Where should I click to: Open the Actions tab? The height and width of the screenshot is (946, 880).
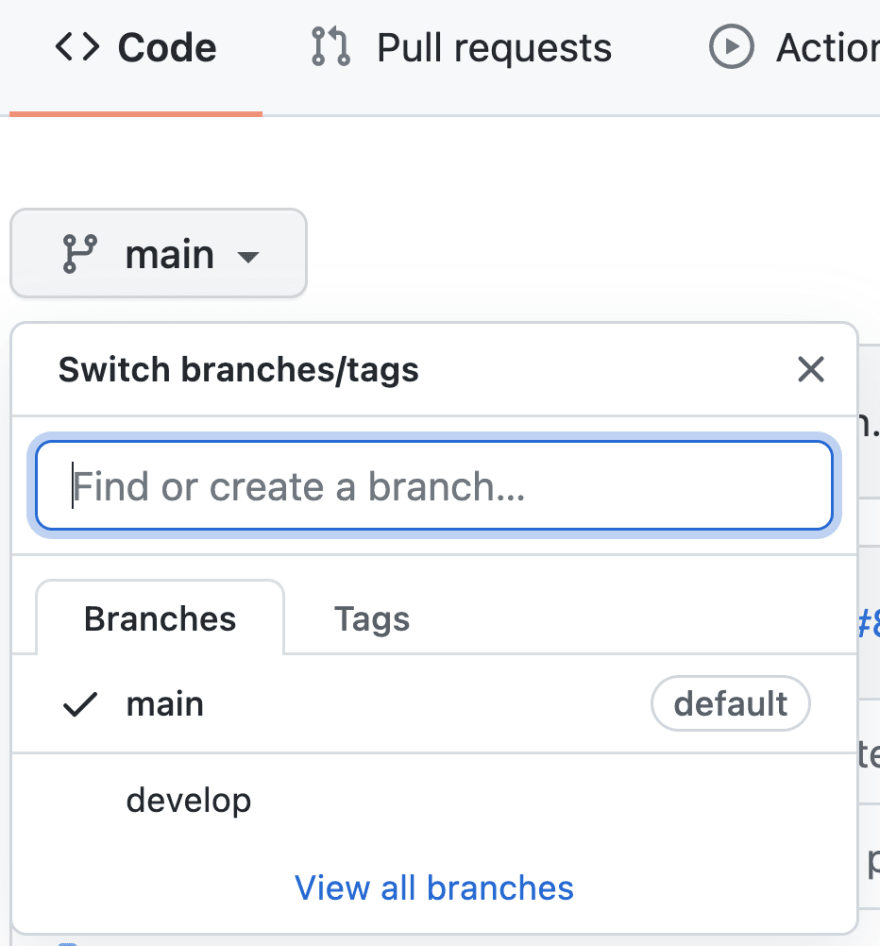(794, 48)
